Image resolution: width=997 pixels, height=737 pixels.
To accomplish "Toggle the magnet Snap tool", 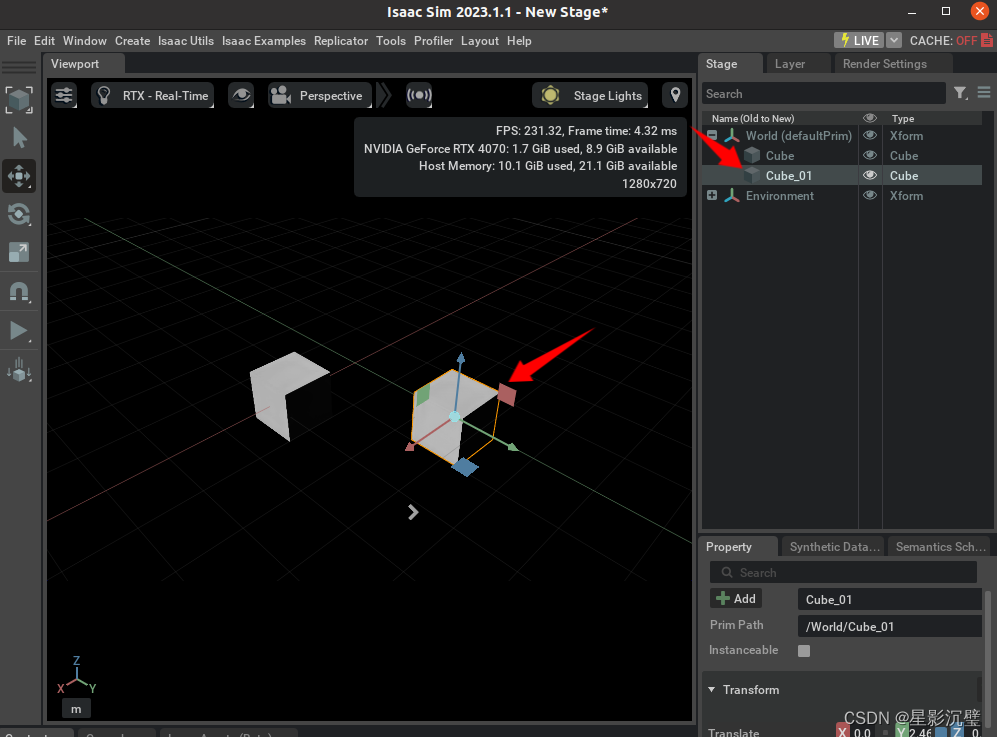I will (18, 291).
